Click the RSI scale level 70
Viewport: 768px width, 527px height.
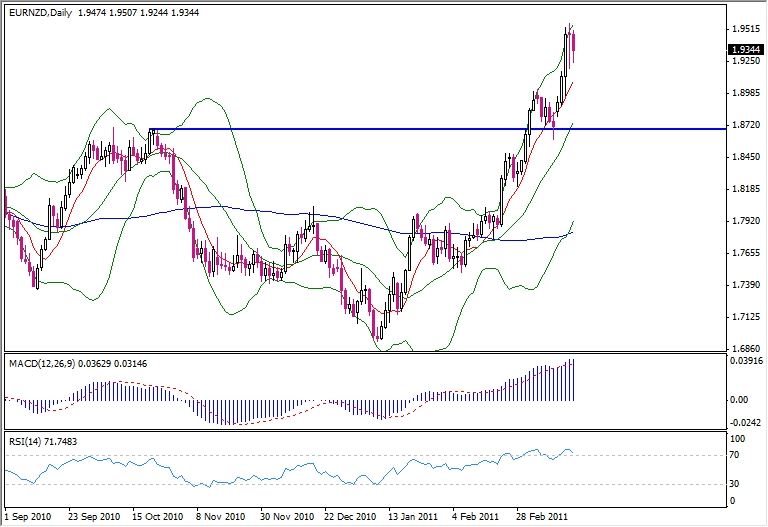pyautogui.click(x=734, y=455)
